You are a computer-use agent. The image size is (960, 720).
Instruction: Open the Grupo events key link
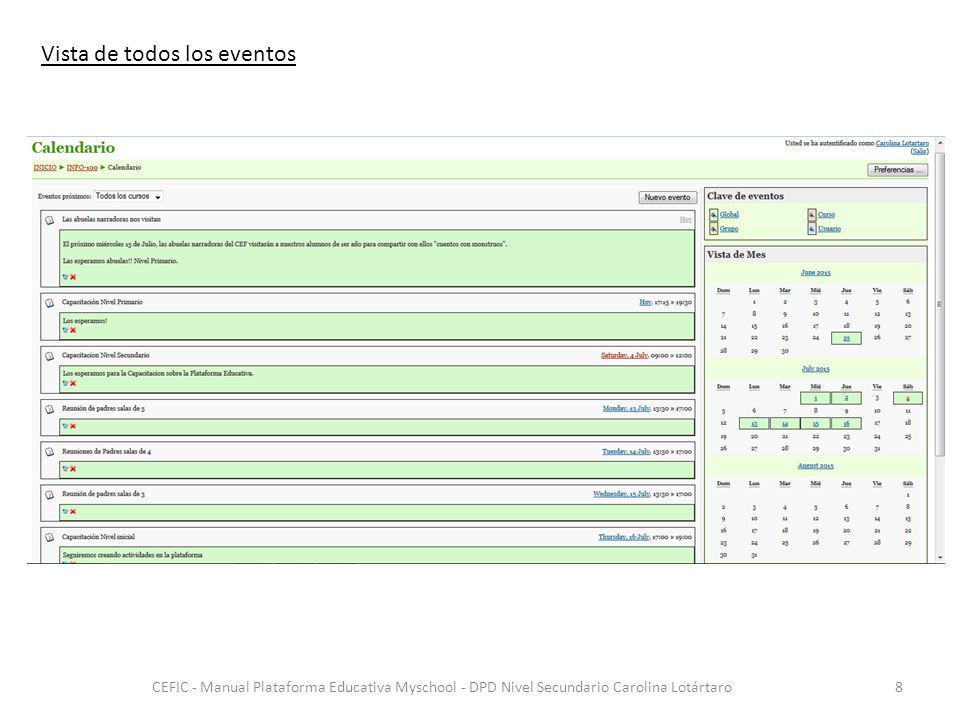729,228
